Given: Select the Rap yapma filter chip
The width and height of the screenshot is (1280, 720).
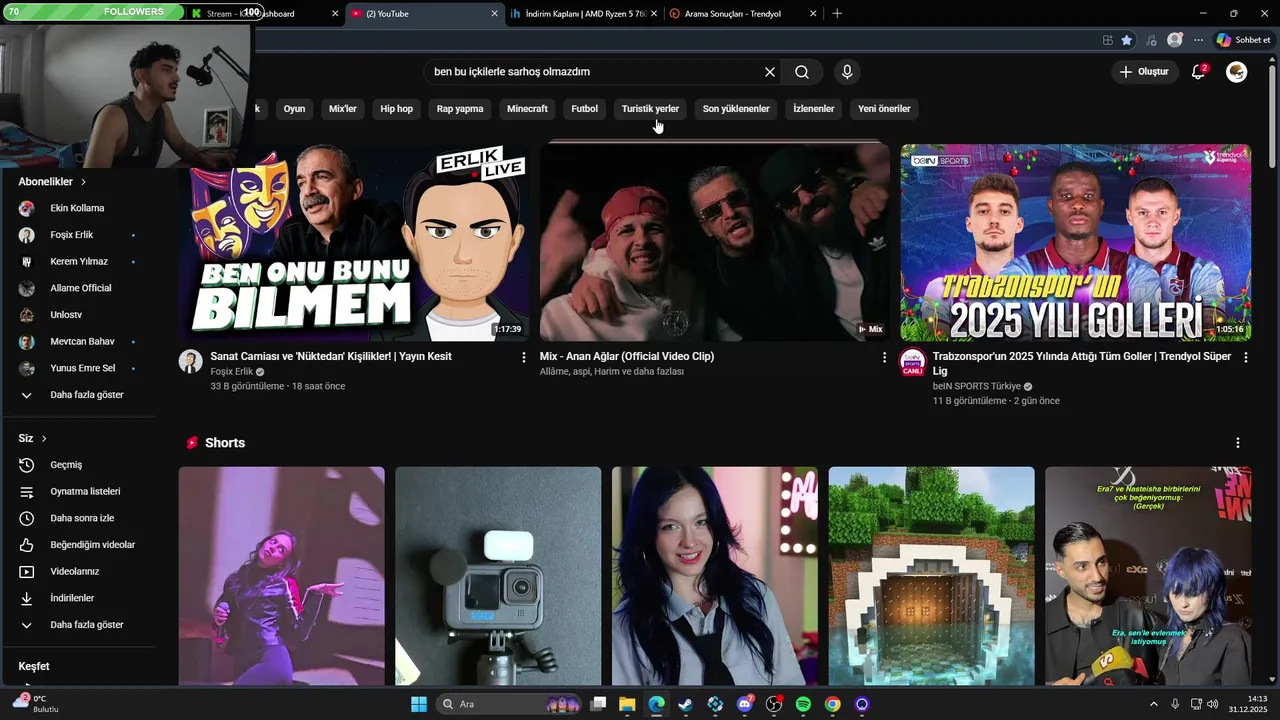Looking at the screenshot, I should pyautogui.click(x=460, y=109).
